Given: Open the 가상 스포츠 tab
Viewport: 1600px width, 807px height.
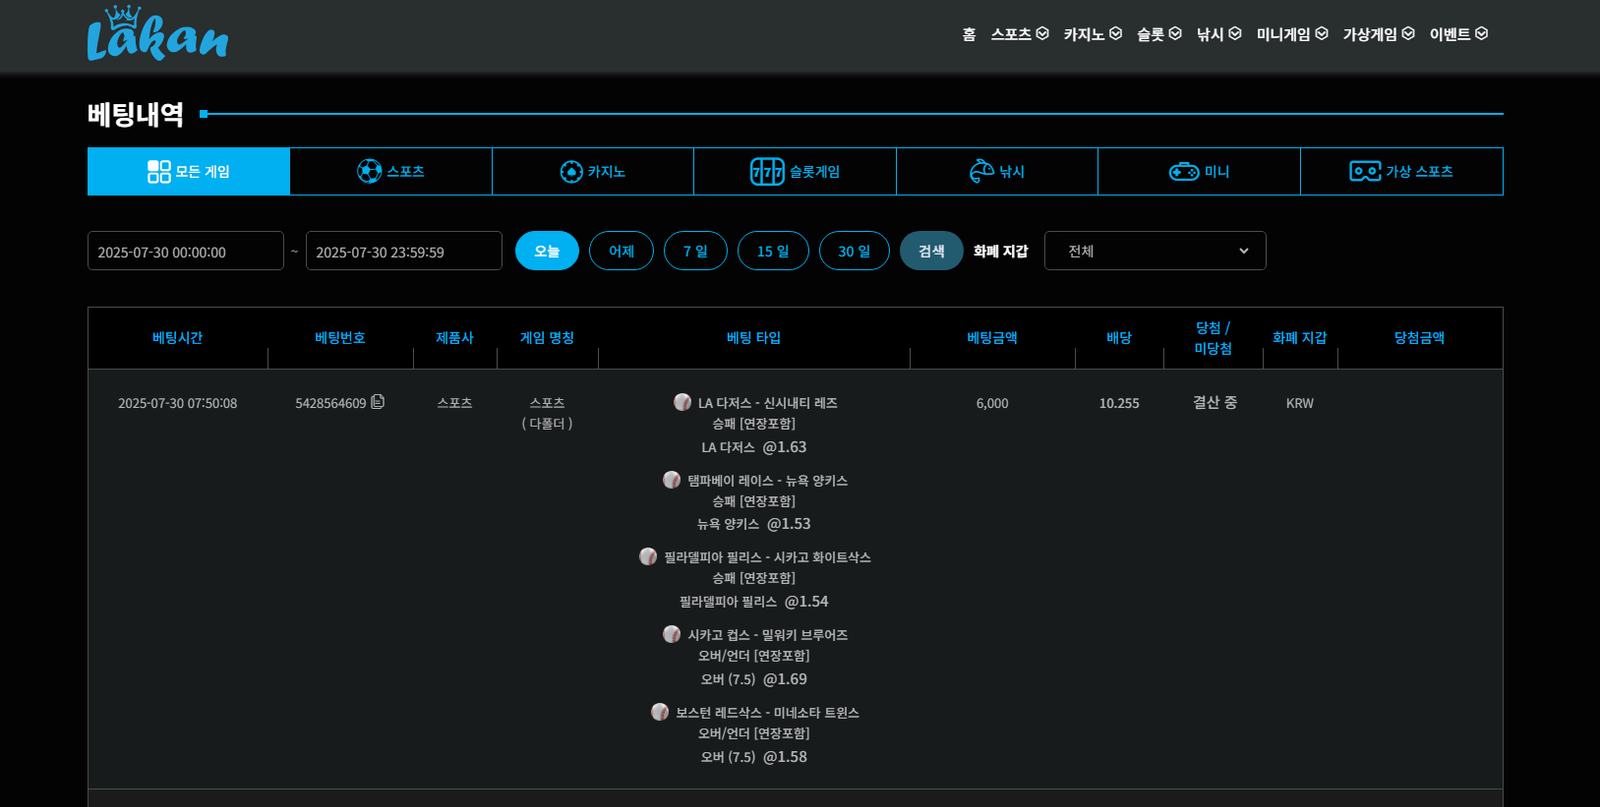Looking at the screenshot, I should (1400, 172).
